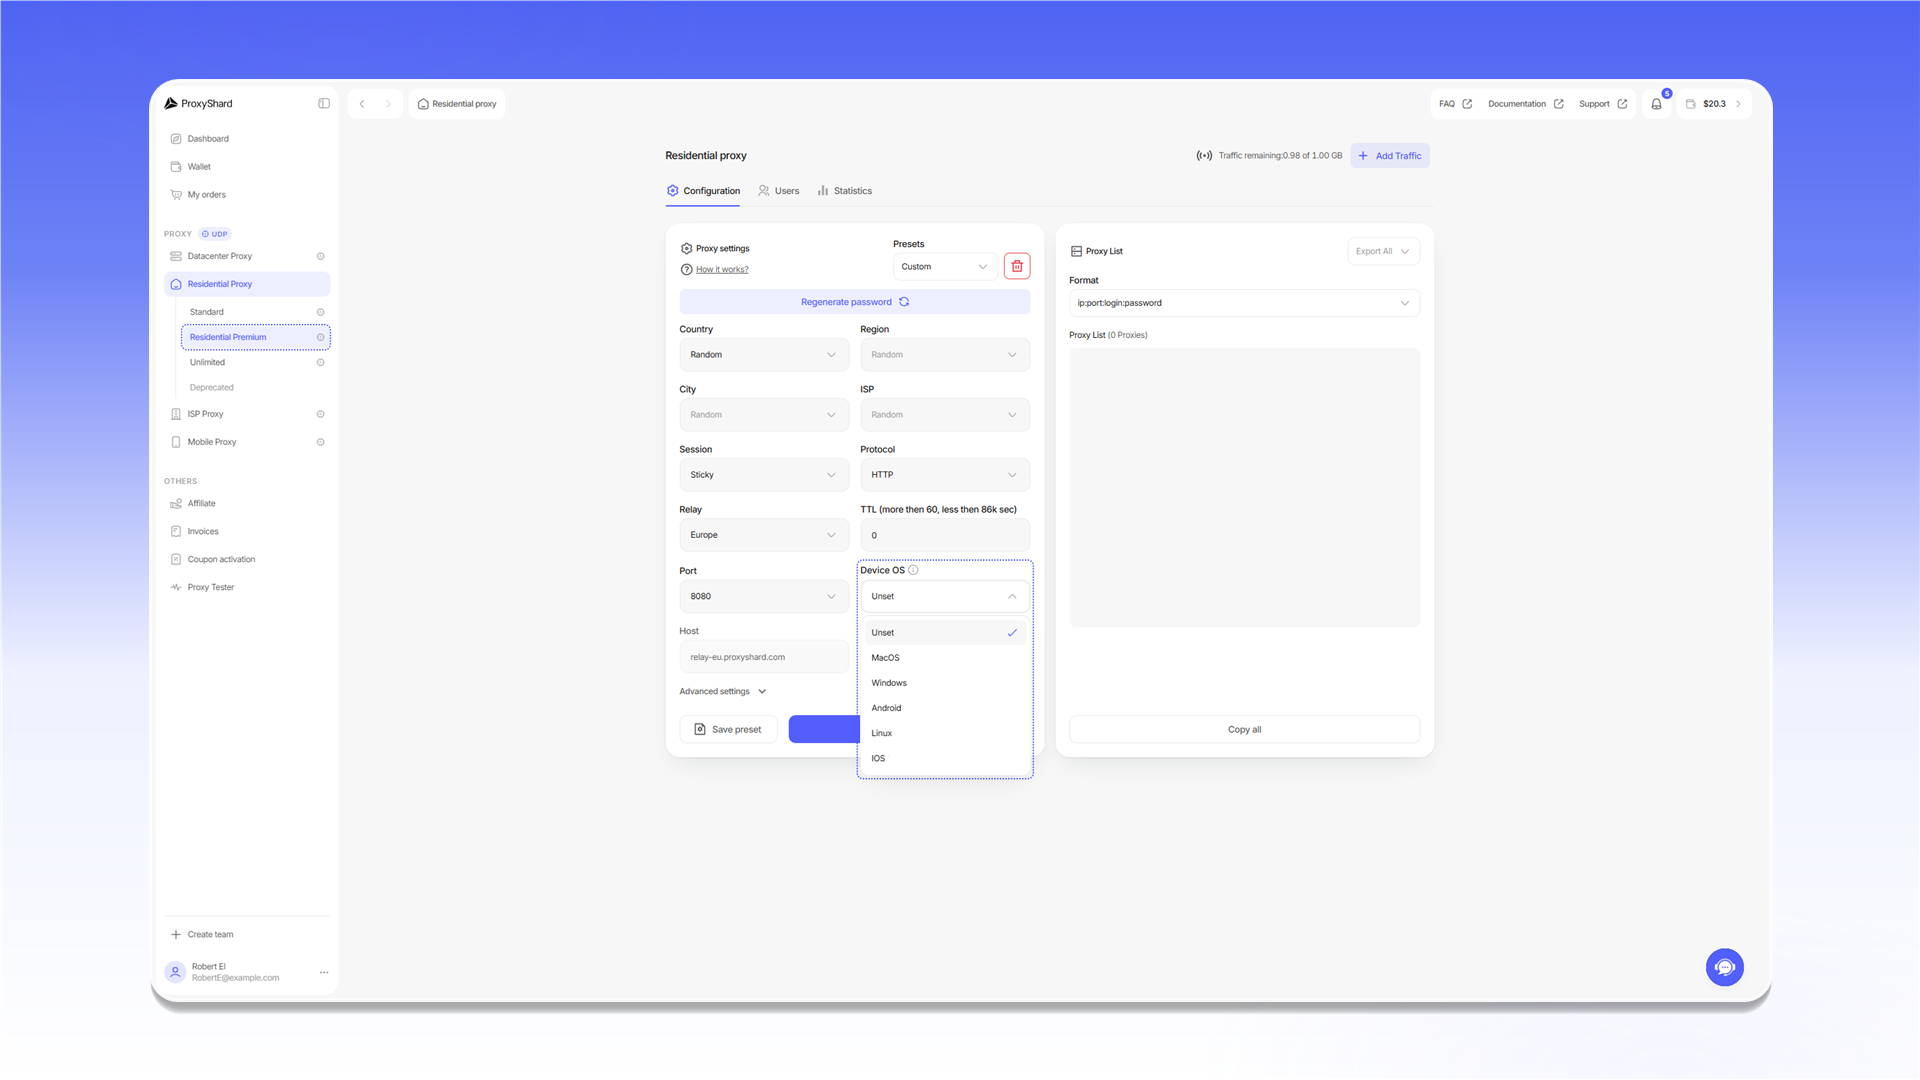This screenshot has height=1080, width=1920.
Task: Click info icon next to ISP Proxy
Action: (320, 414)
